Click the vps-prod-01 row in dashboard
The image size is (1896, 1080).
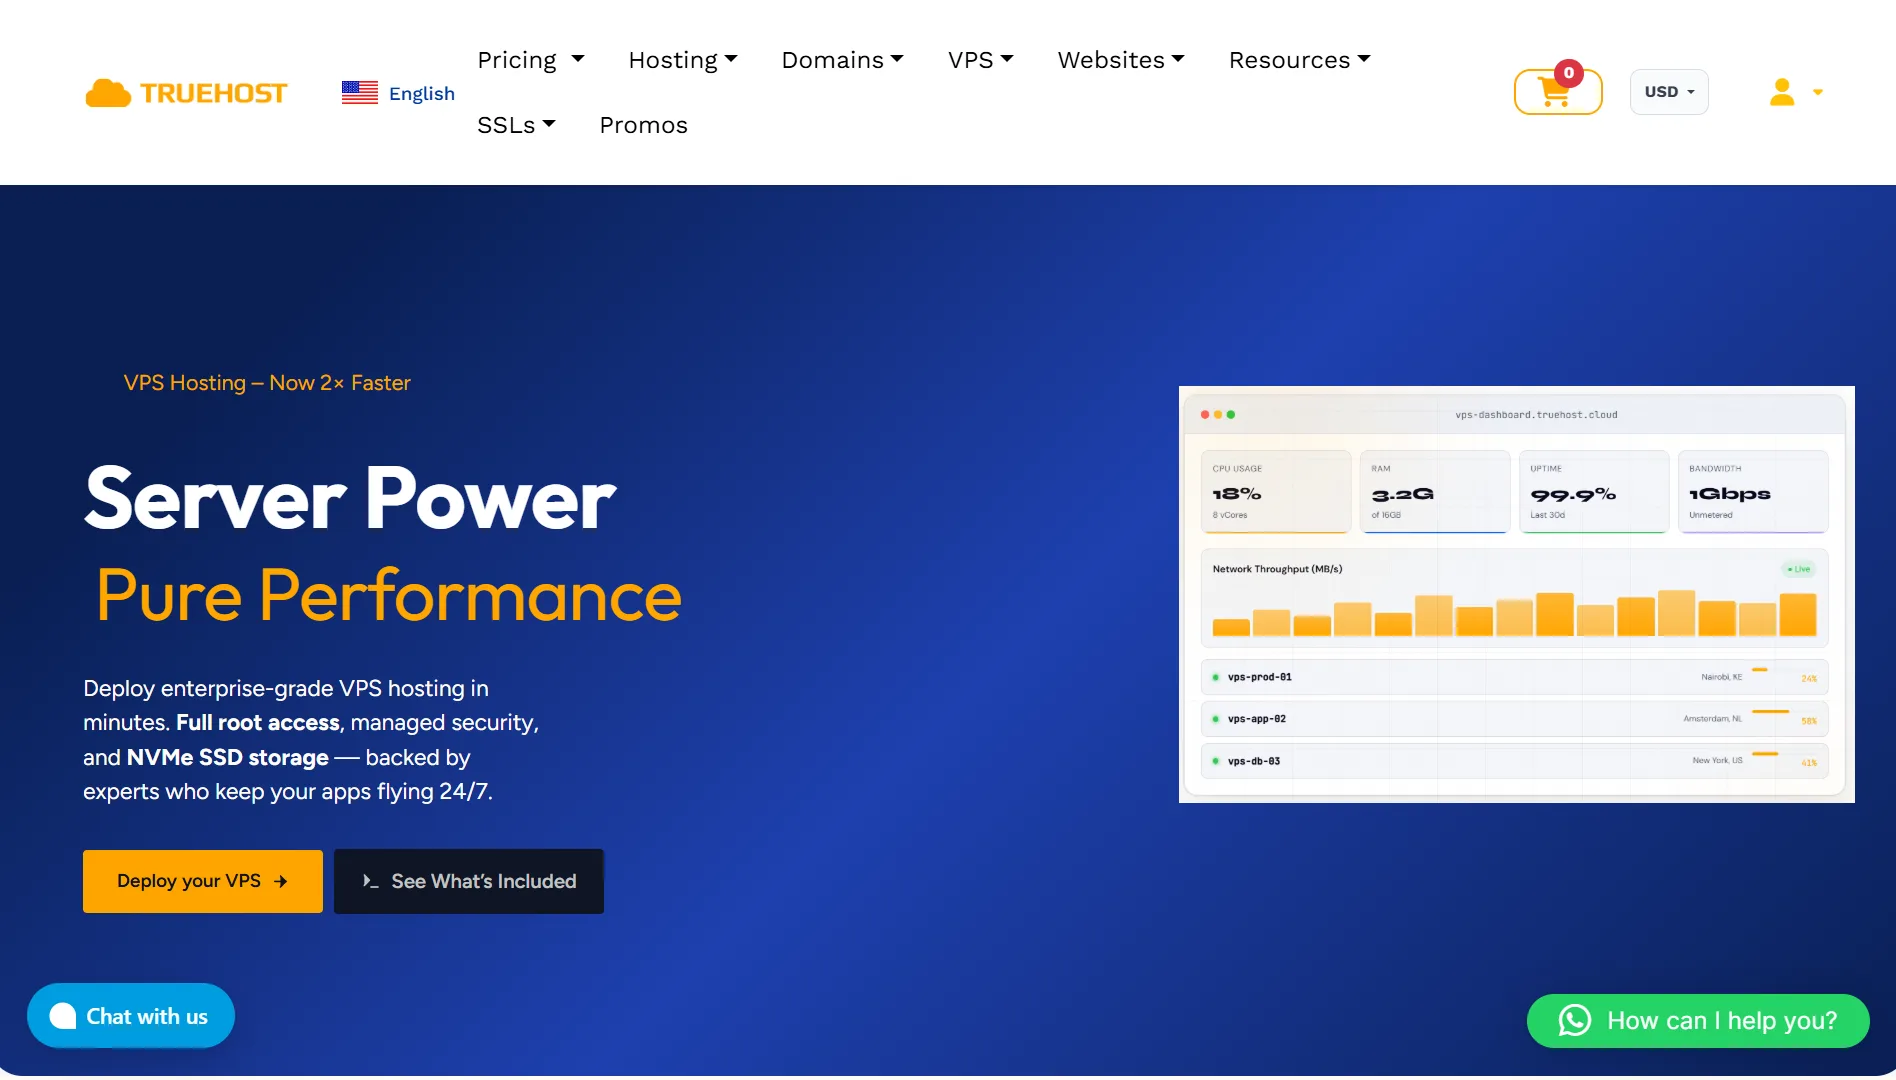(x=1515, y=677)
